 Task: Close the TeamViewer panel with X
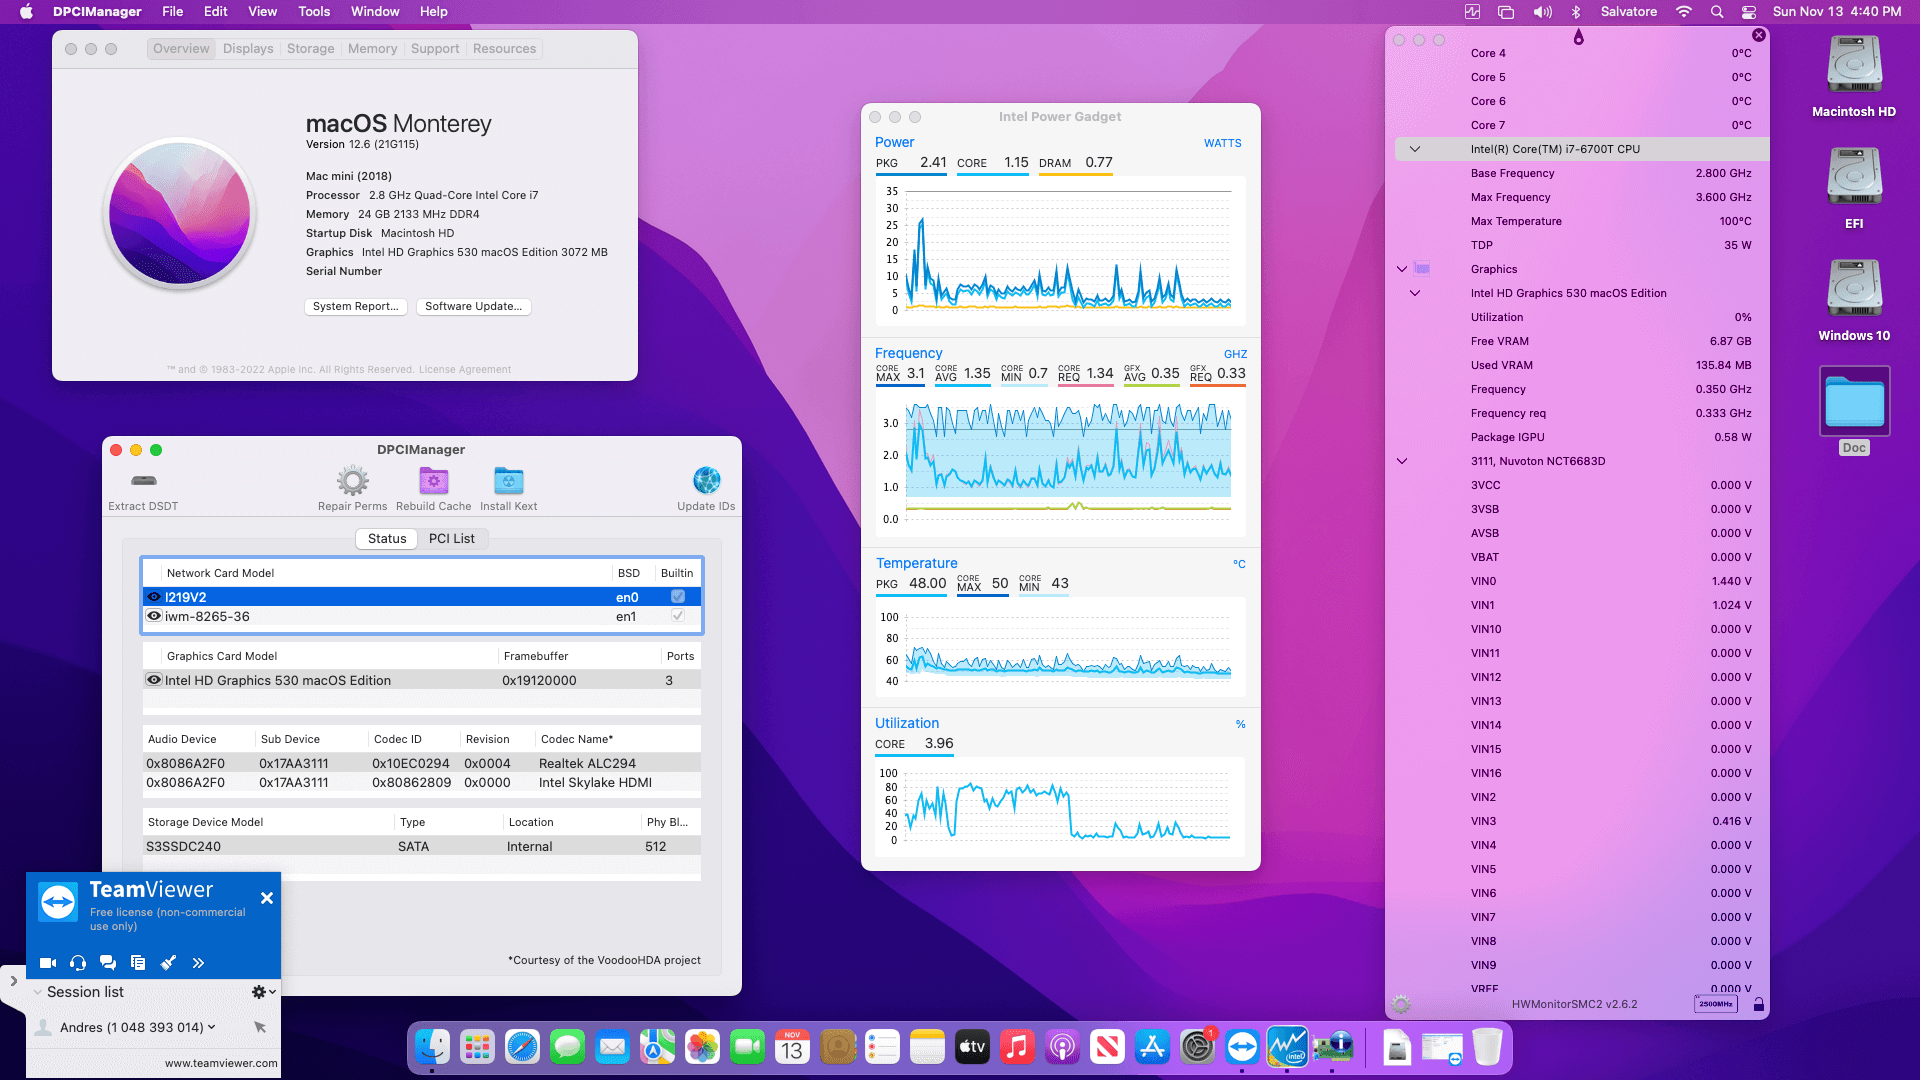(x=267, y=898)
